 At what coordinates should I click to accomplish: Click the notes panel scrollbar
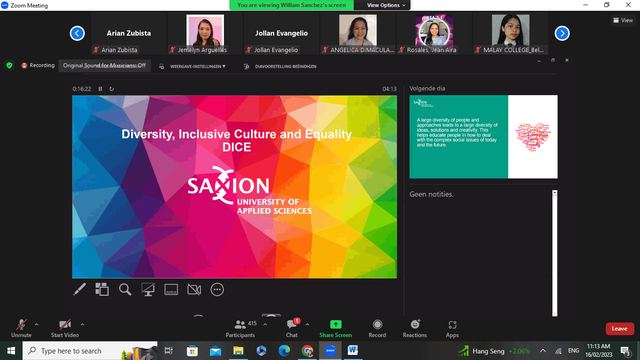(554, 253)
